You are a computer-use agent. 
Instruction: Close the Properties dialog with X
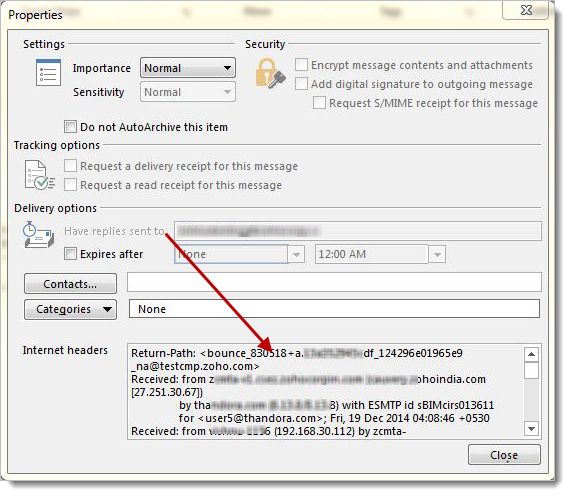526,10
